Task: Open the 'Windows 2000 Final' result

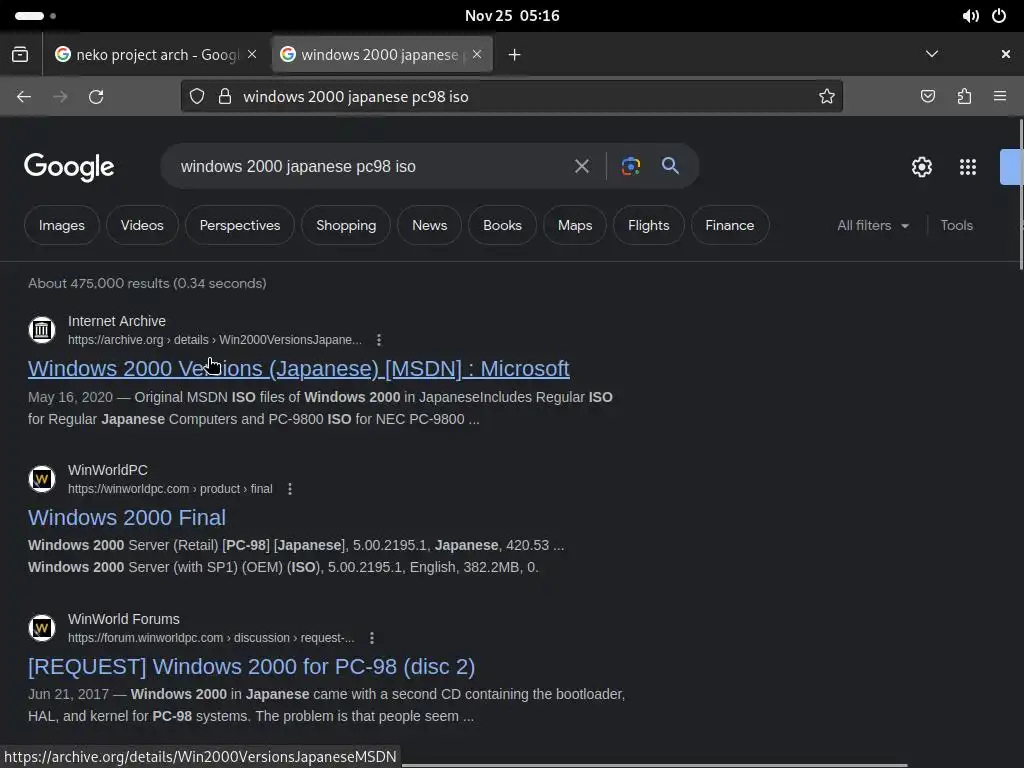Action: [x=127, y=517]
